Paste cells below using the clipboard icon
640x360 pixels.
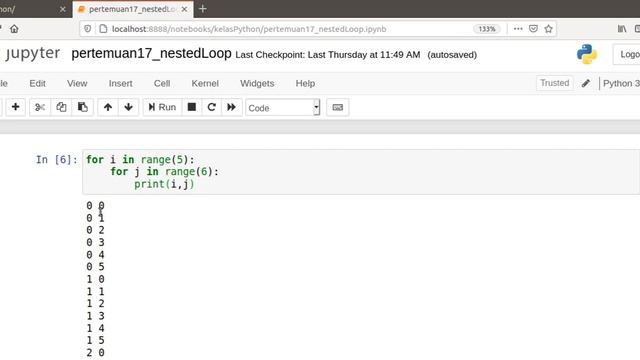[x=82, y=107]
